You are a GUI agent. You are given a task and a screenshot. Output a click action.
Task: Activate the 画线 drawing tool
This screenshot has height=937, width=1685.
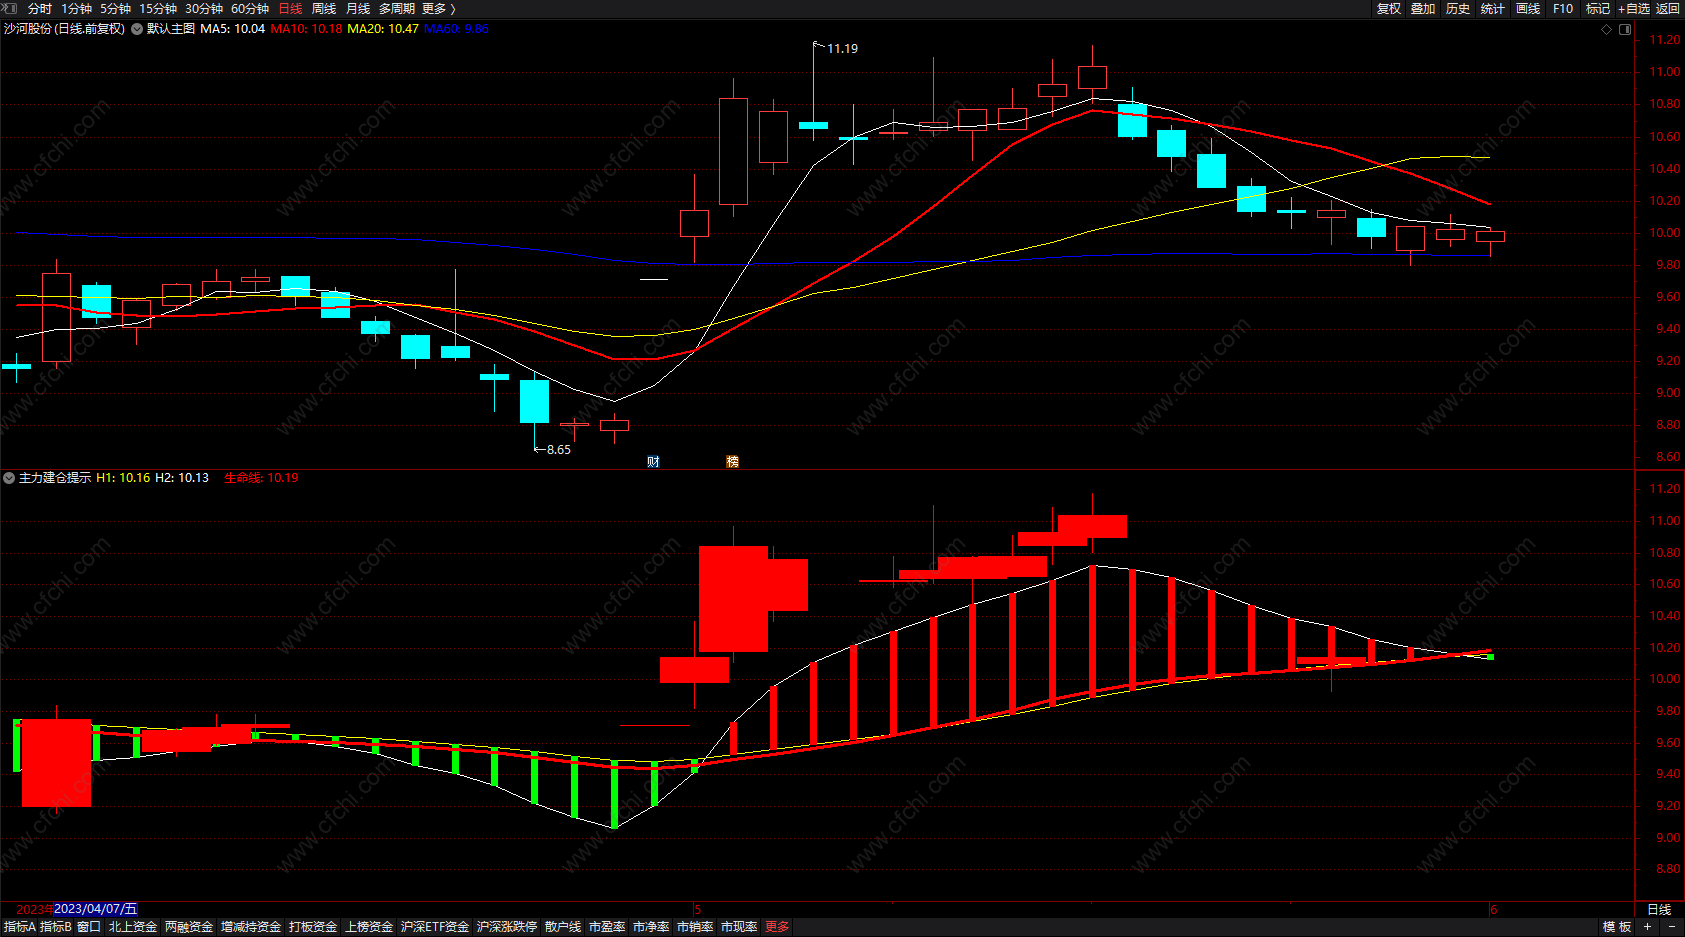coord(1528,8)
